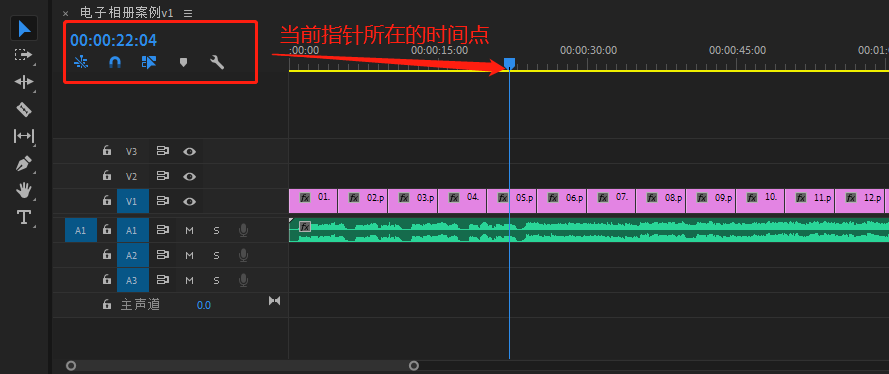Toggle V1 track targeting

pos(133,201)
